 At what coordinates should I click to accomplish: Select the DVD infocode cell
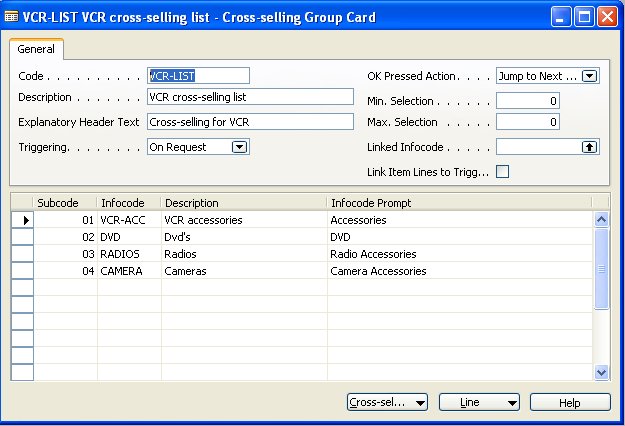pos(129,236)
